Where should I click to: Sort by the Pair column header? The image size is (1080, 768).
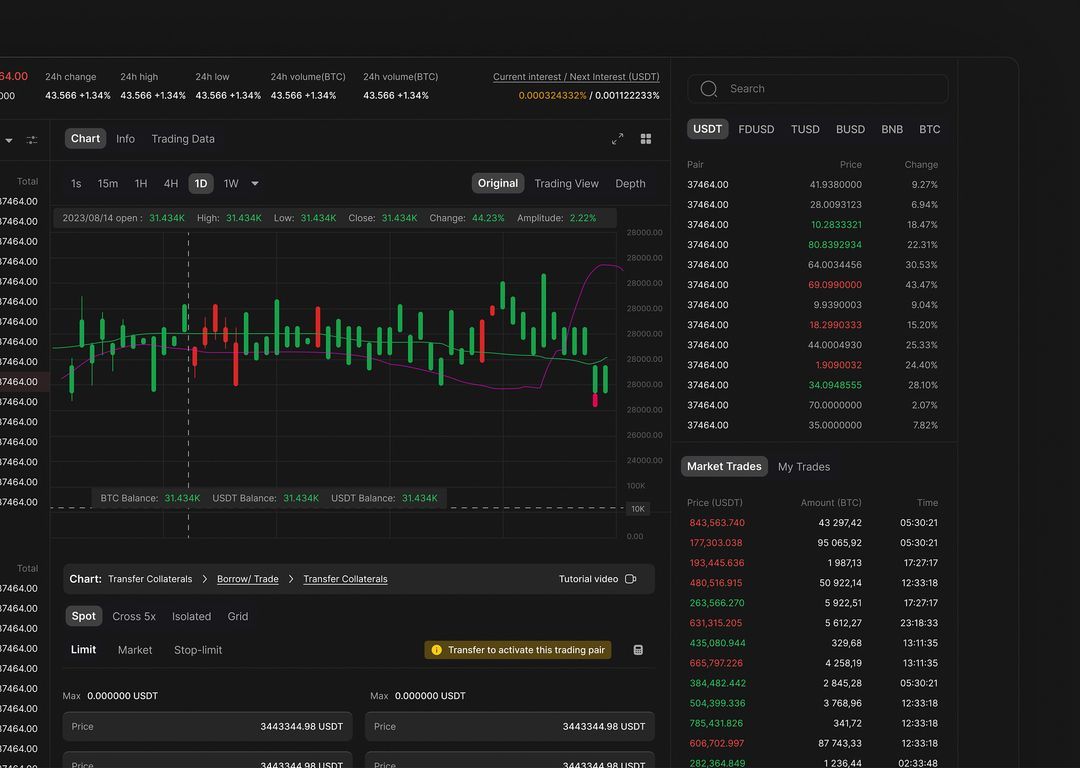coord(695,165)
